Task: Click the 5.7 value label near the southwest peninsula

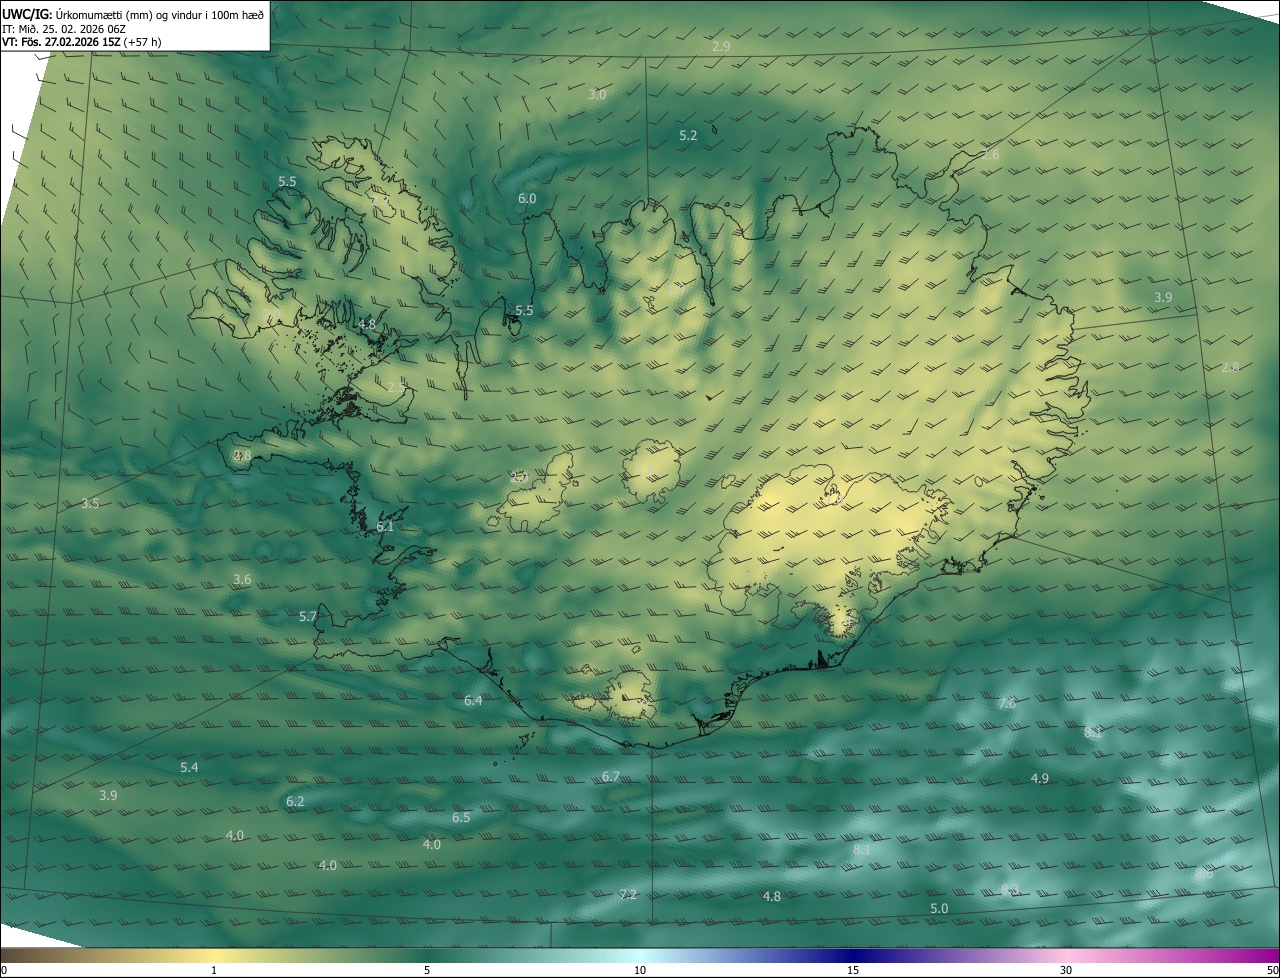Action: [x=308, y=617]
